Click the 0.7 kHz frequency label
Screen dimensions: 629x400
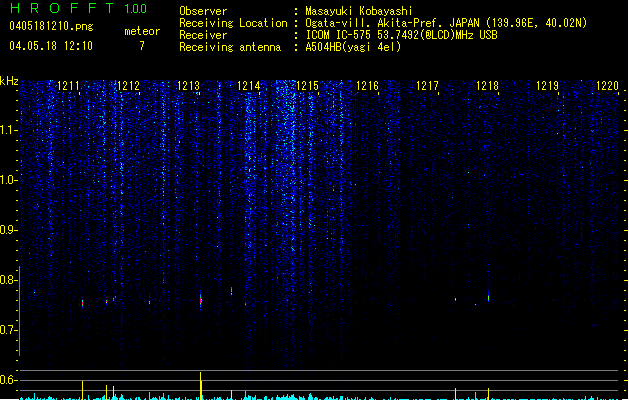pos(8,330)
